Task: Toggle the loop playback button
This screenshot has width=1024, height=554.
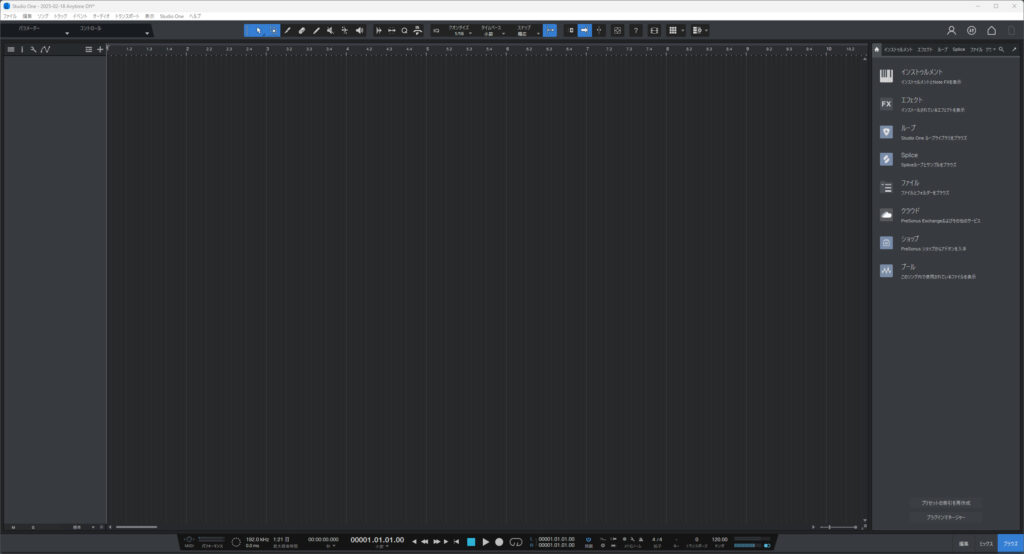Action: [515, 542]
